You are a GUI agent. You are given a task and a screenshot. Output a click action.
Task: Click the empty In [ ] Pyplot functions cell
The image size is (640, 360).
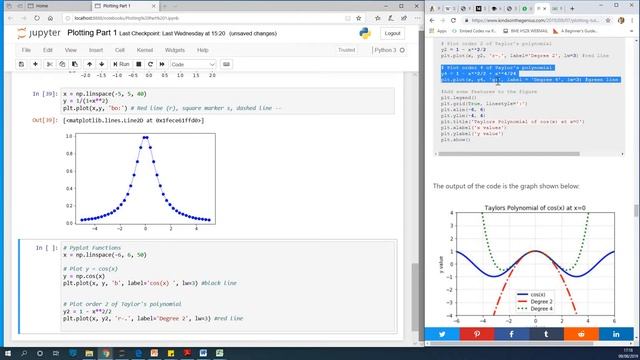pyautogui.click(x=228, y=287)
